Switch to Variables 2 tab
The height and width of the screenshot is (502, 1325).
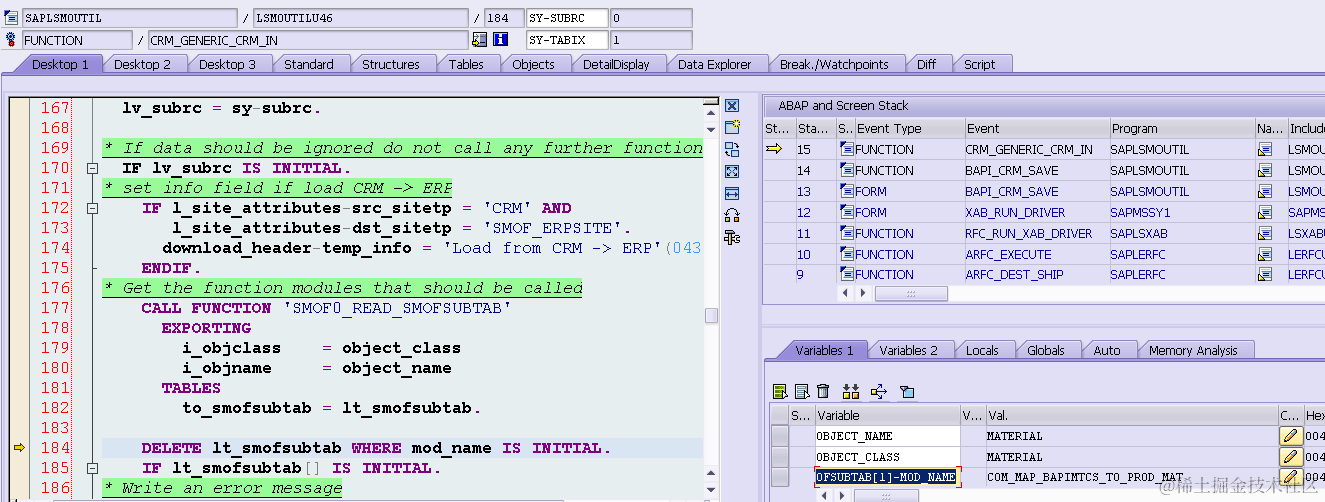click(x=908, y=350)
